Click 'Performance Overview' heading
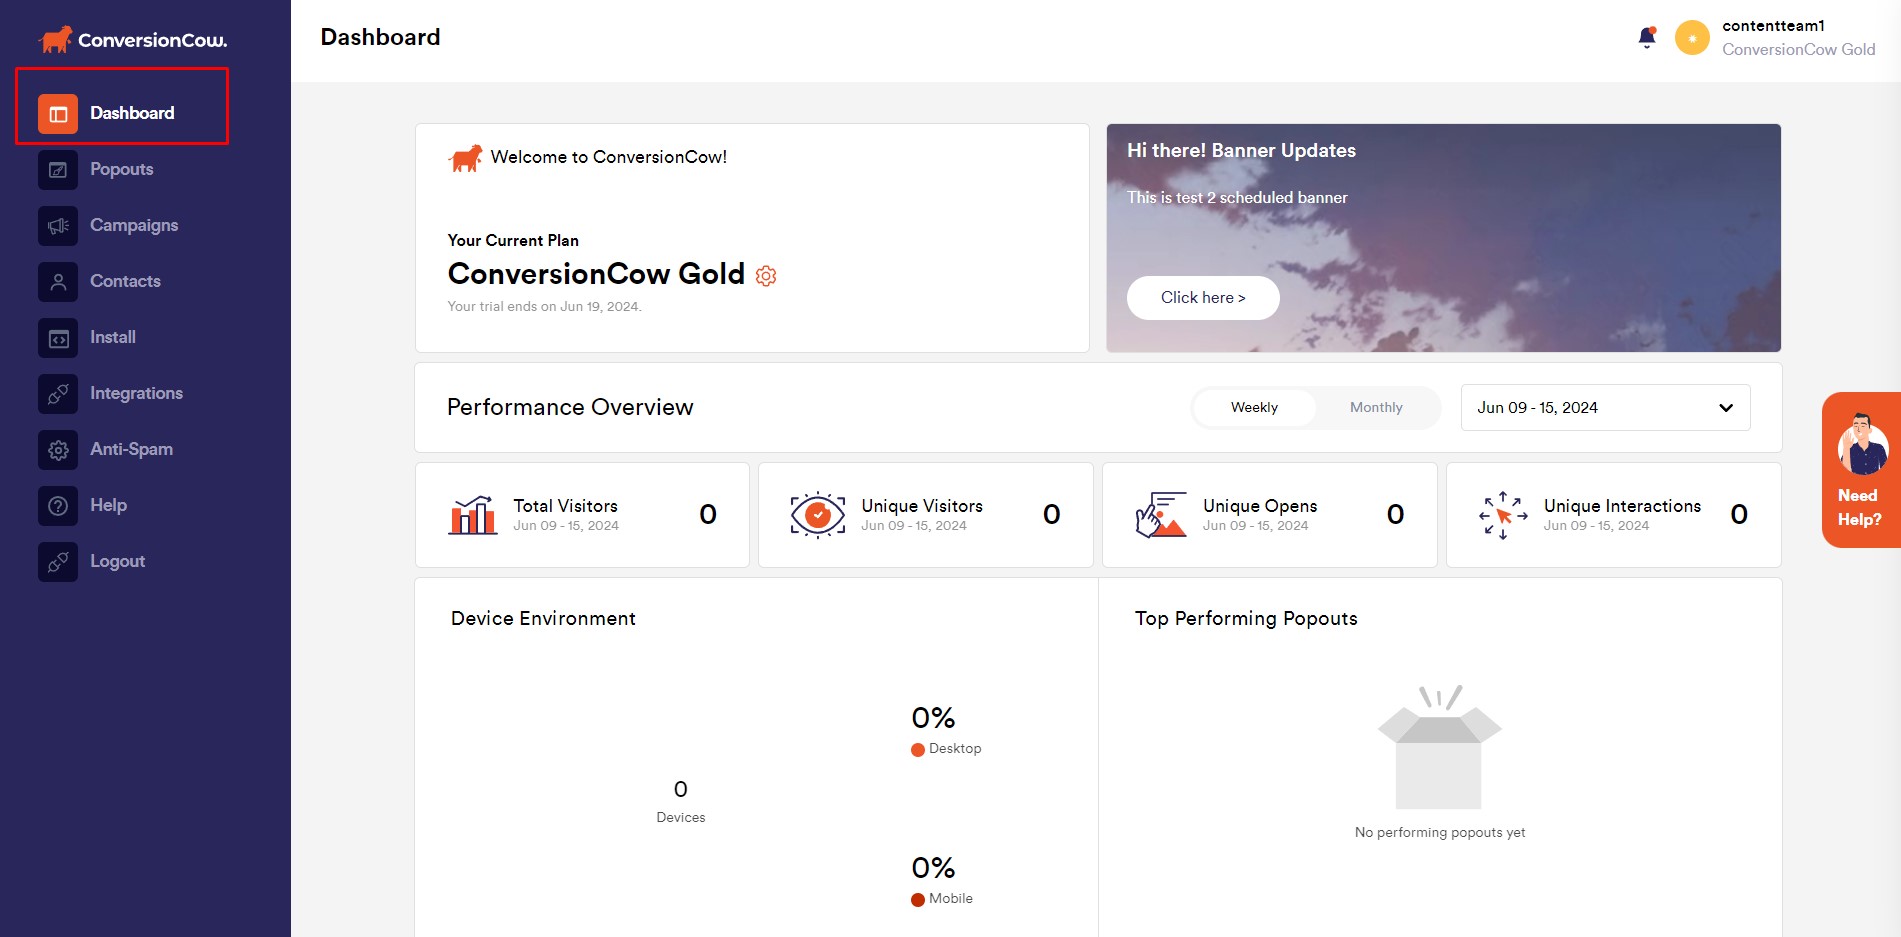 (x=570, y=408)
